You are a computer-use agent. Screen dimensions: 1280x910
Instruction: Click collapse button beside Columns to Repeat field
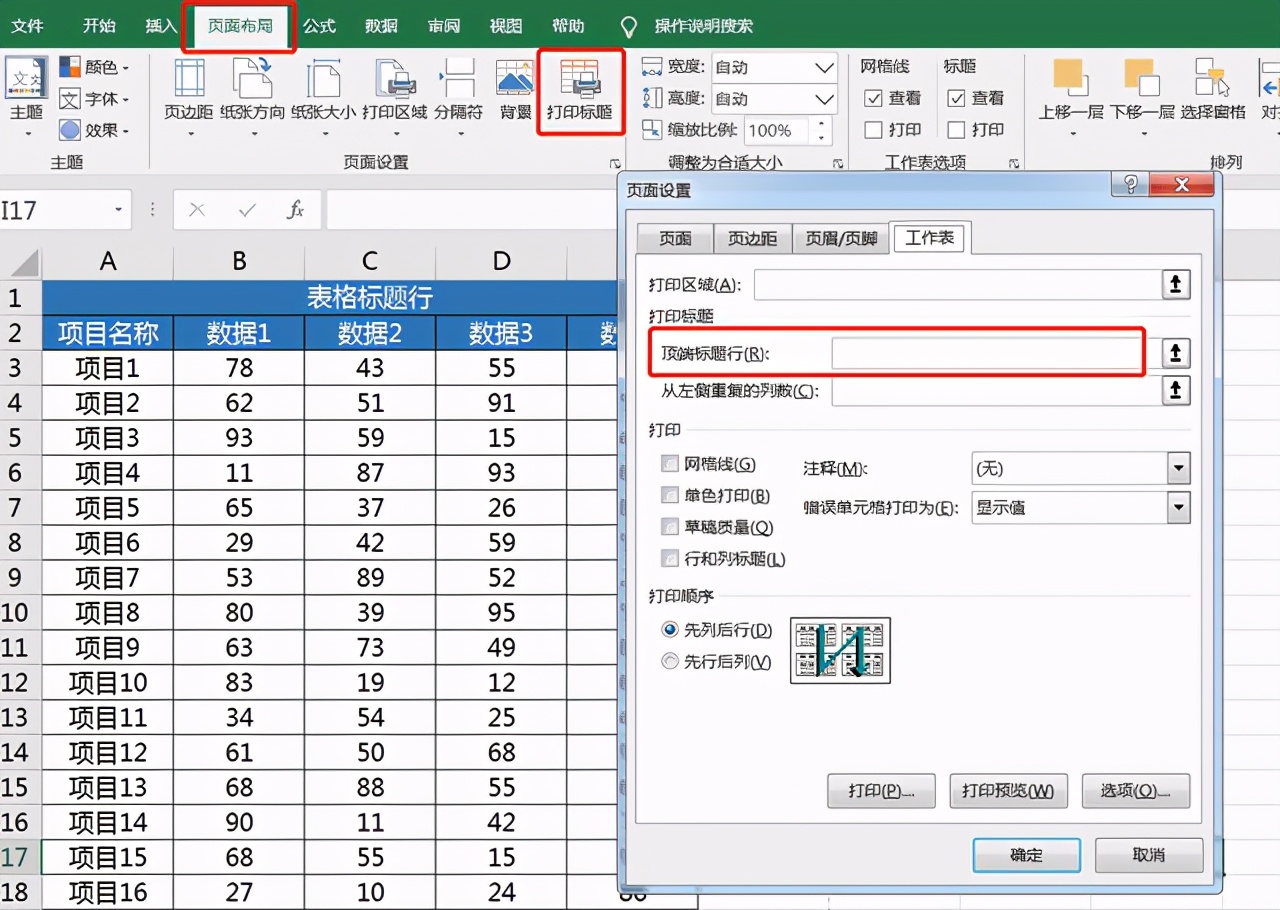1176,391
